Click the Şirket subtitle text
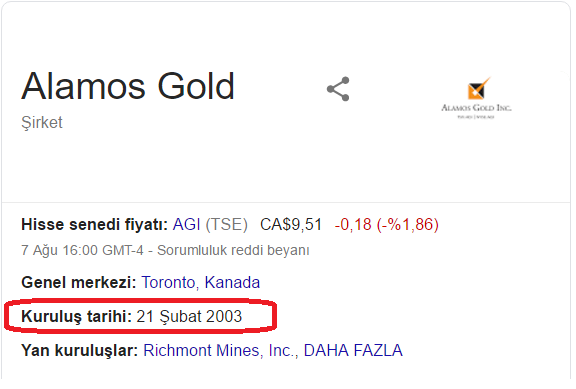Viewport: 576px width, 389px height. (x=42, y=123)
